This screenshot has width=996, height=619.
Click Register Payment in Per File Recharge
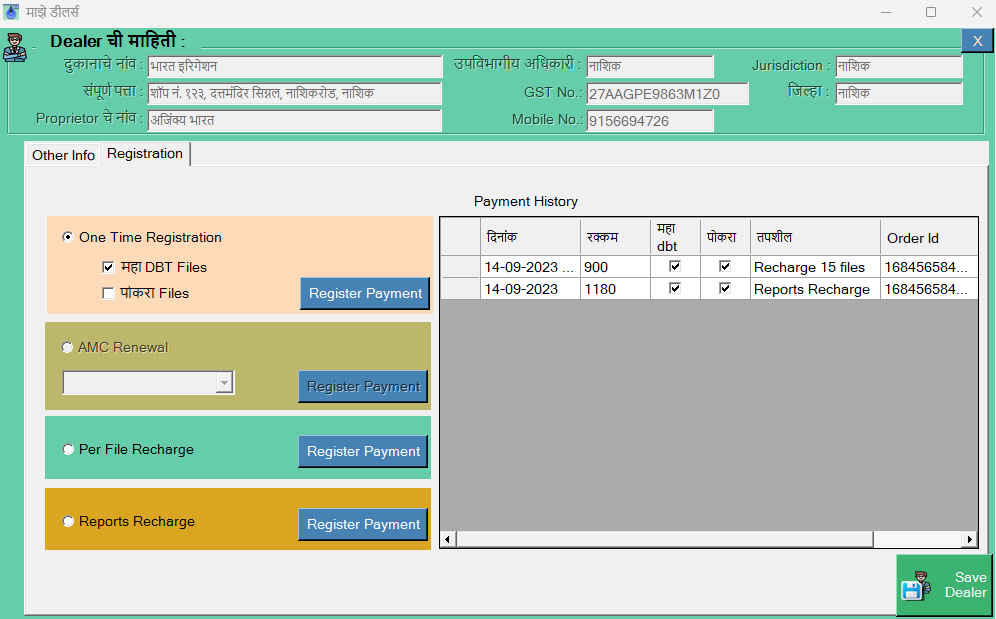tap(363, 451)
